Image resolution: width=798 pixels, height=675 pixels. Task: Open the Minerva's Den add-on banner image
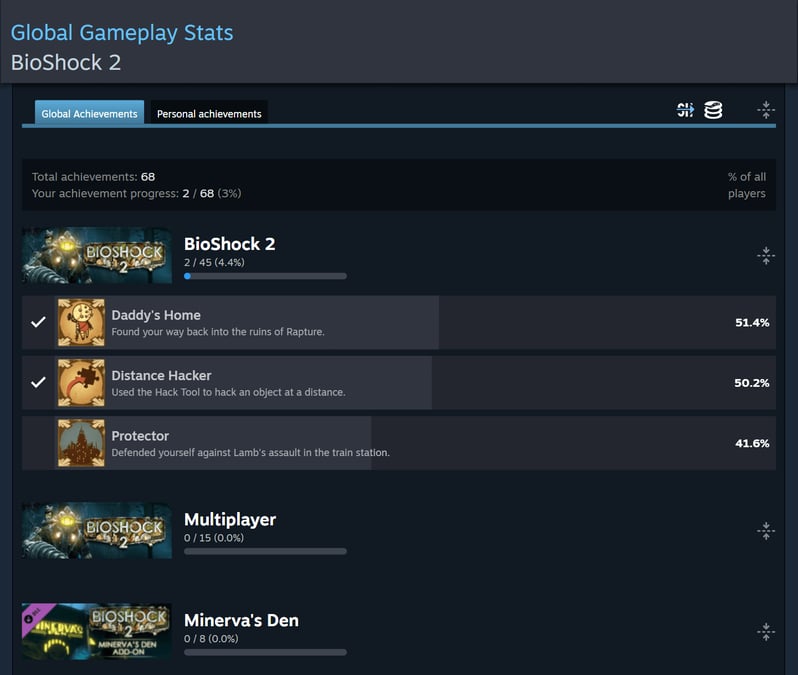tap(97, 632)
